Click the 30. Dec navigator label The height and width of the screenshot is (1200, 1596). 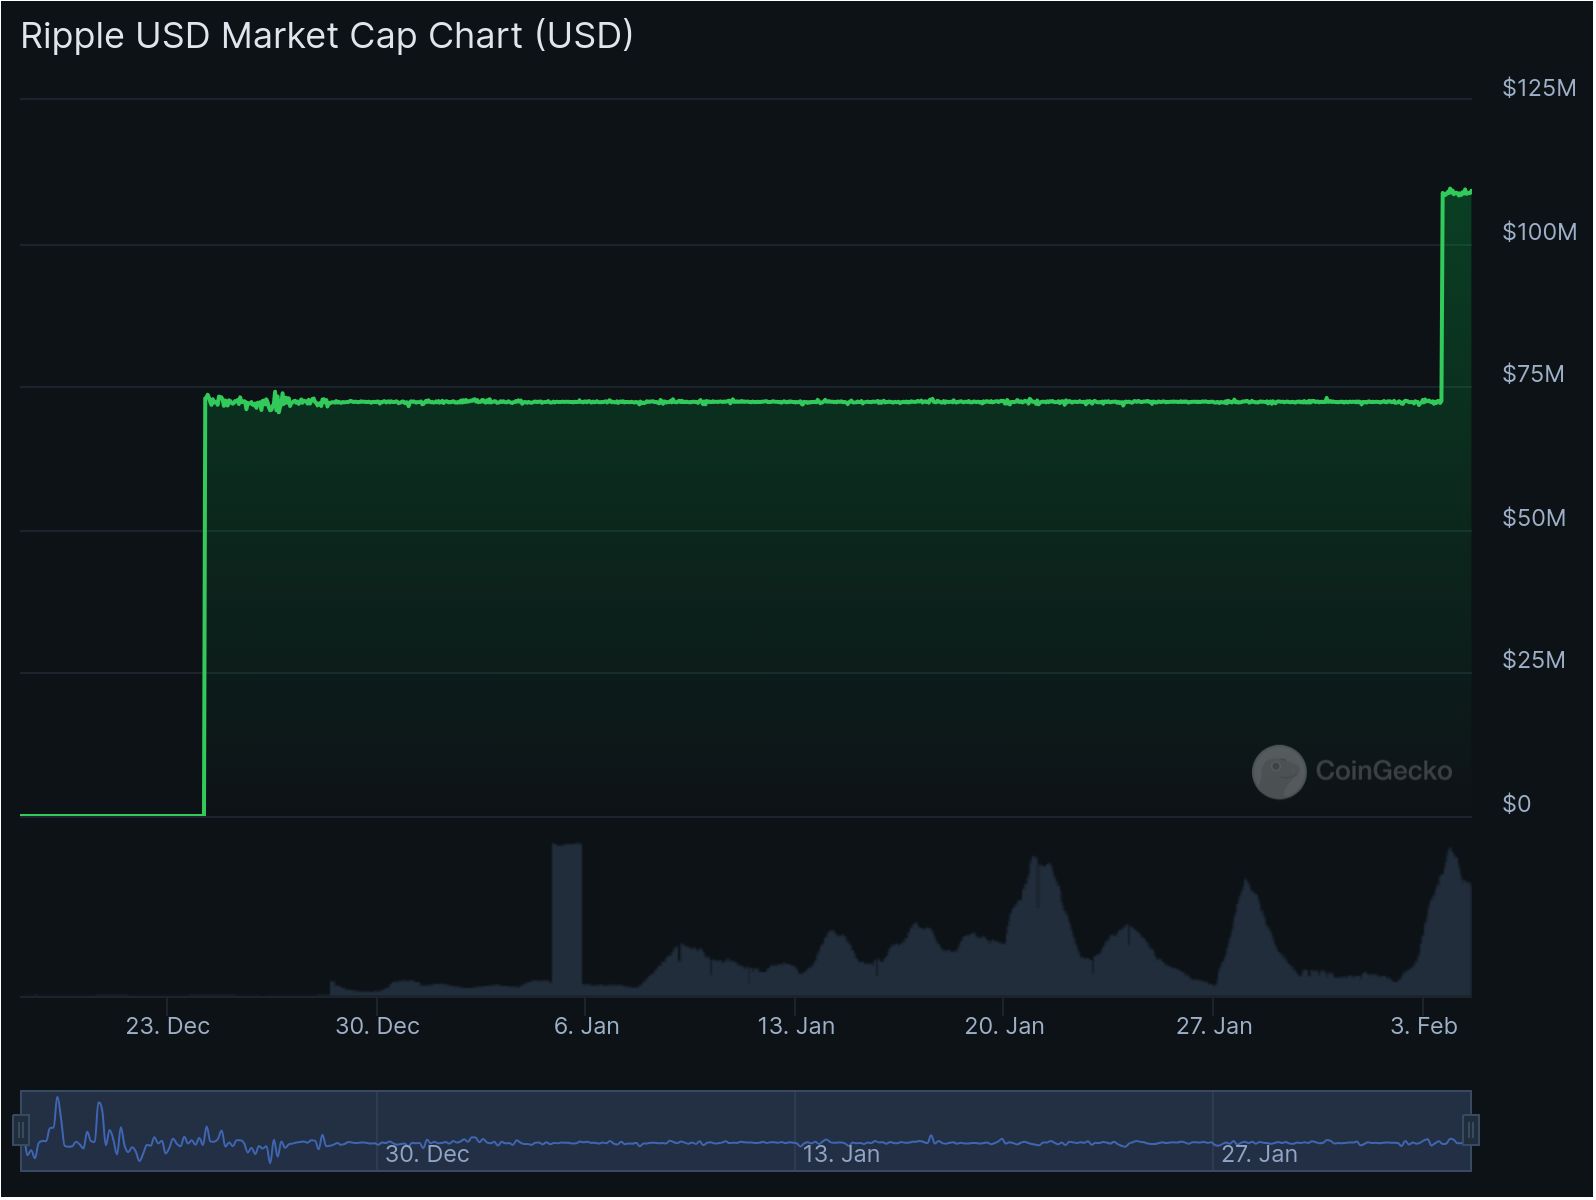click(x=427, y=1154)
